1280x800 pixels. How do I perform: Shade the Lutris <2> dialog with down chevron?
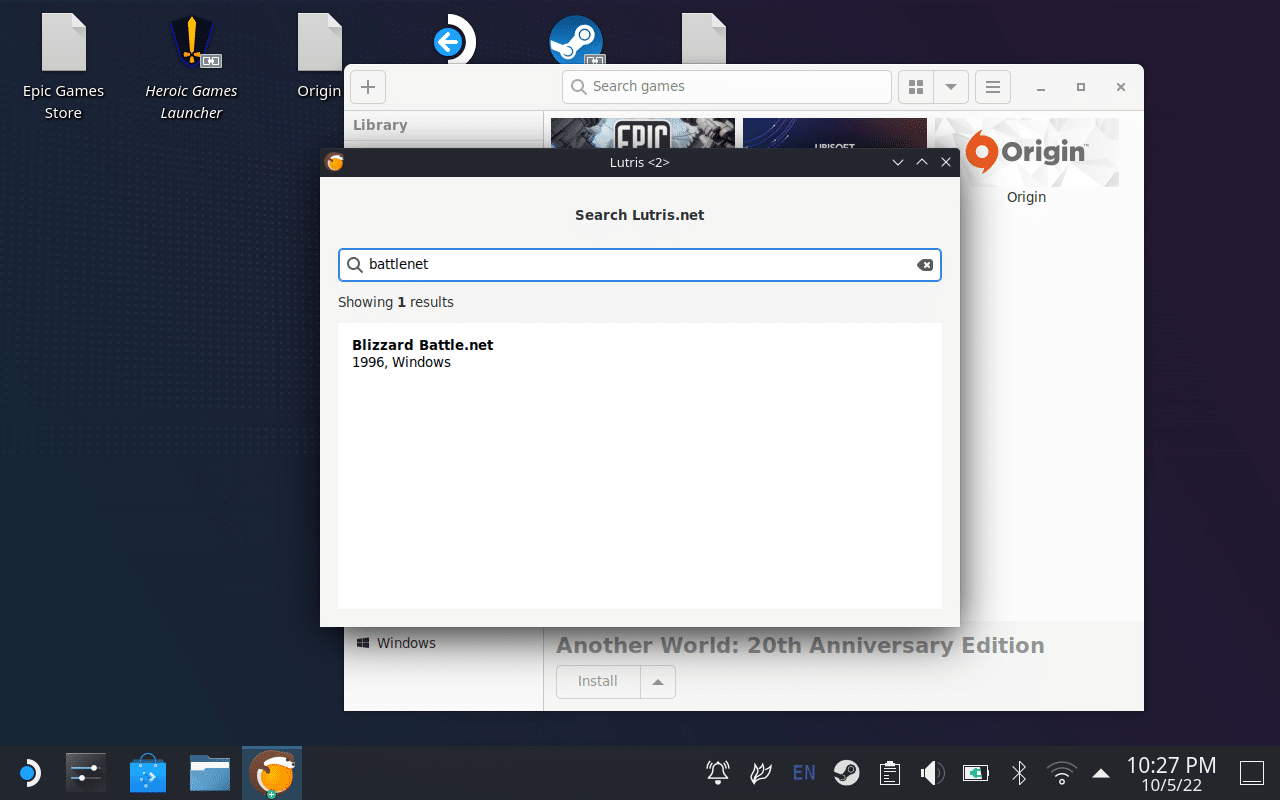[x=898, y=162]
